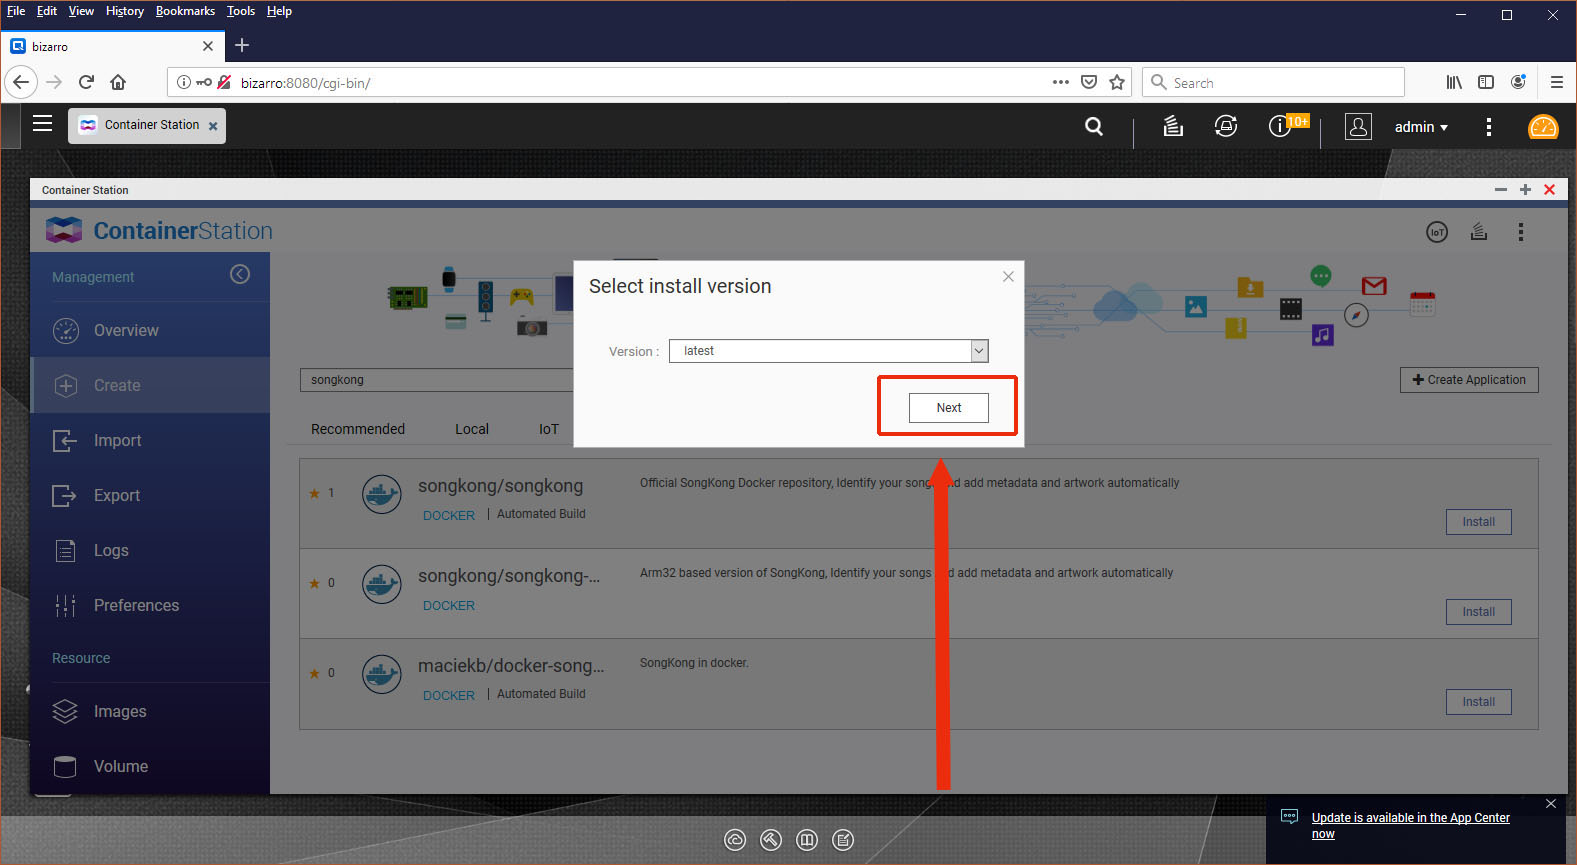Switch to the IoT tab
The height and width of the screenshot is (865, 1577).
(x=549, y=429)
